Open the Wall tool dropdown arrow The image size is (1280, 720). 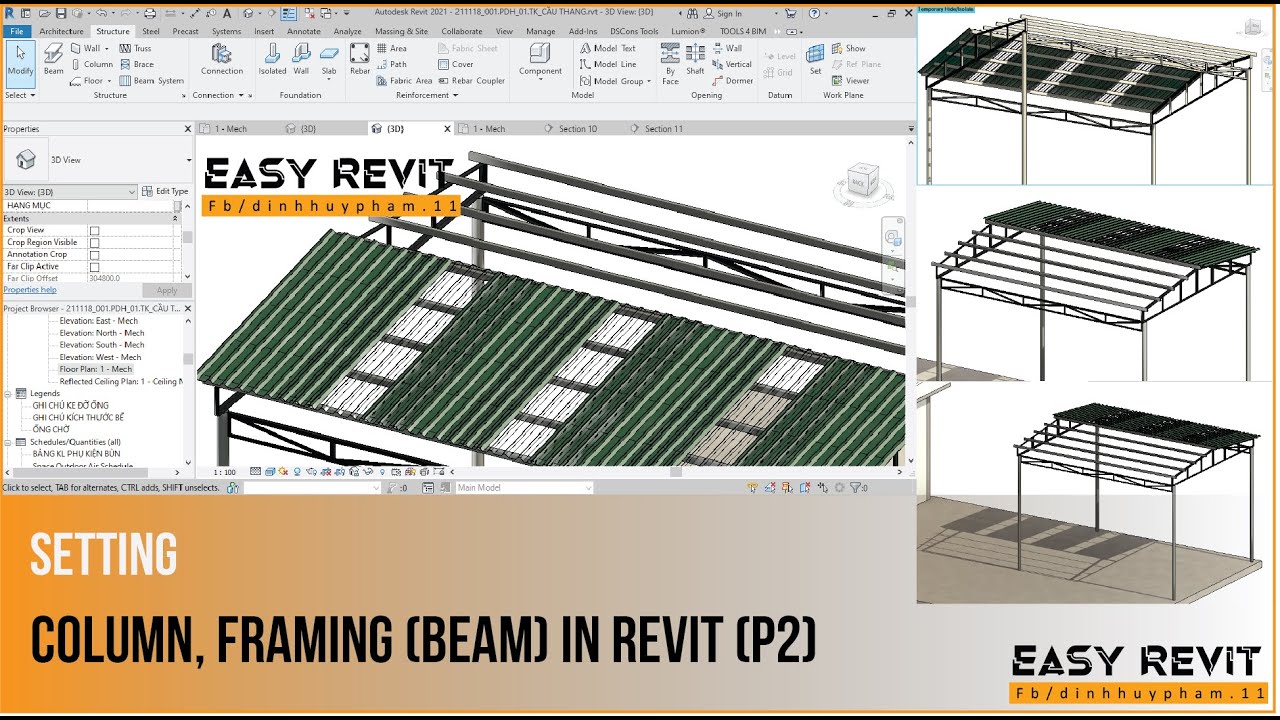coord(106,48)
